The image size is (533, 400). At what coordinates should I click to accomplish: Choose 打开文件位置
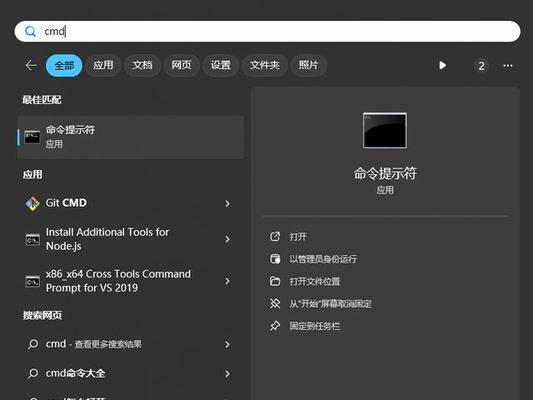tap(314, 282)
